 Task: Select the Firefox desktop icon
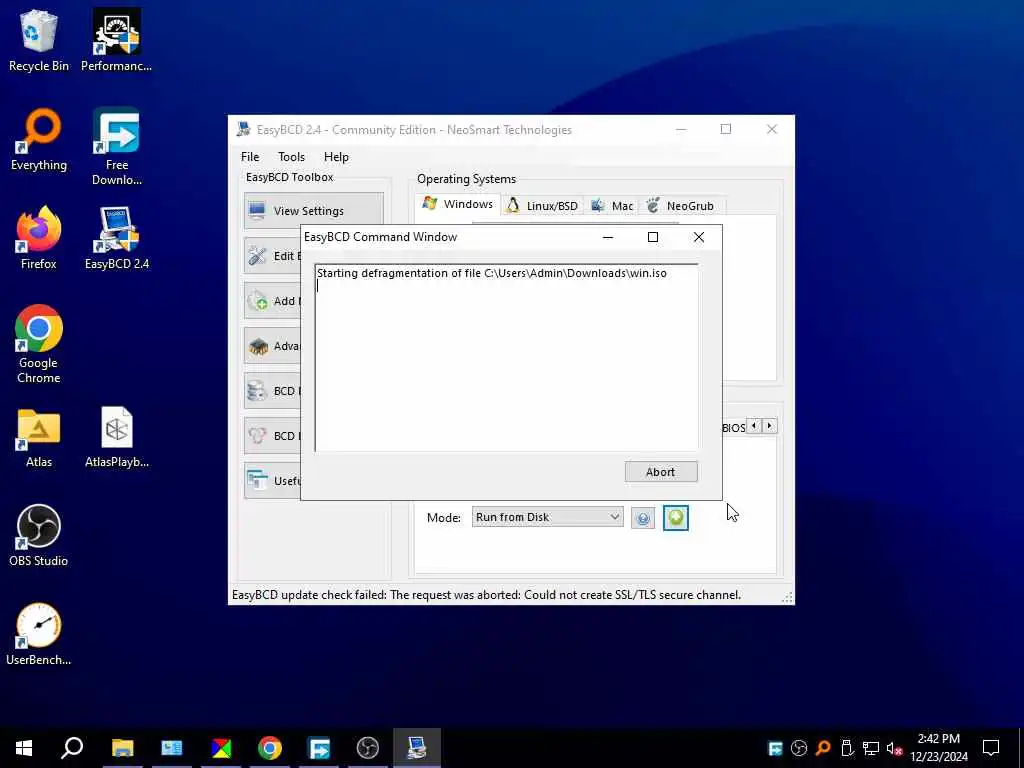(39, 238)
